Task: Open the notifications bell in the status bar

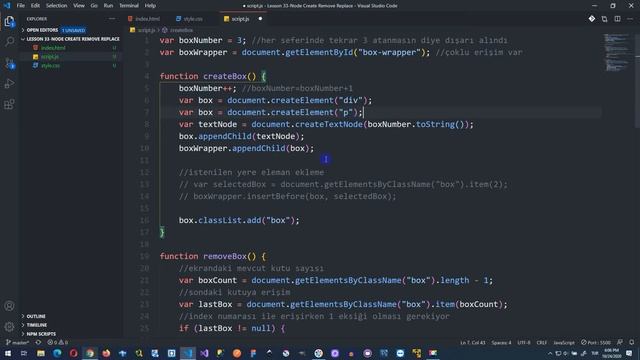Action: (x=631, y=342)
